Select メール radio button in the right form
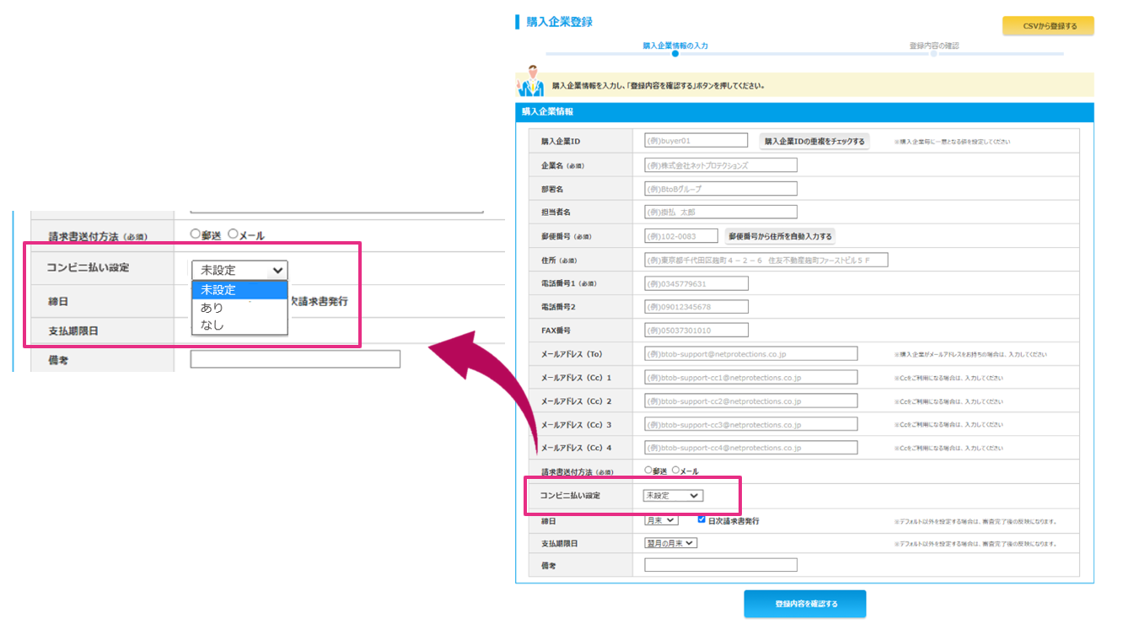Screen dimensions: 1123x624 click(x=675, y=470)
